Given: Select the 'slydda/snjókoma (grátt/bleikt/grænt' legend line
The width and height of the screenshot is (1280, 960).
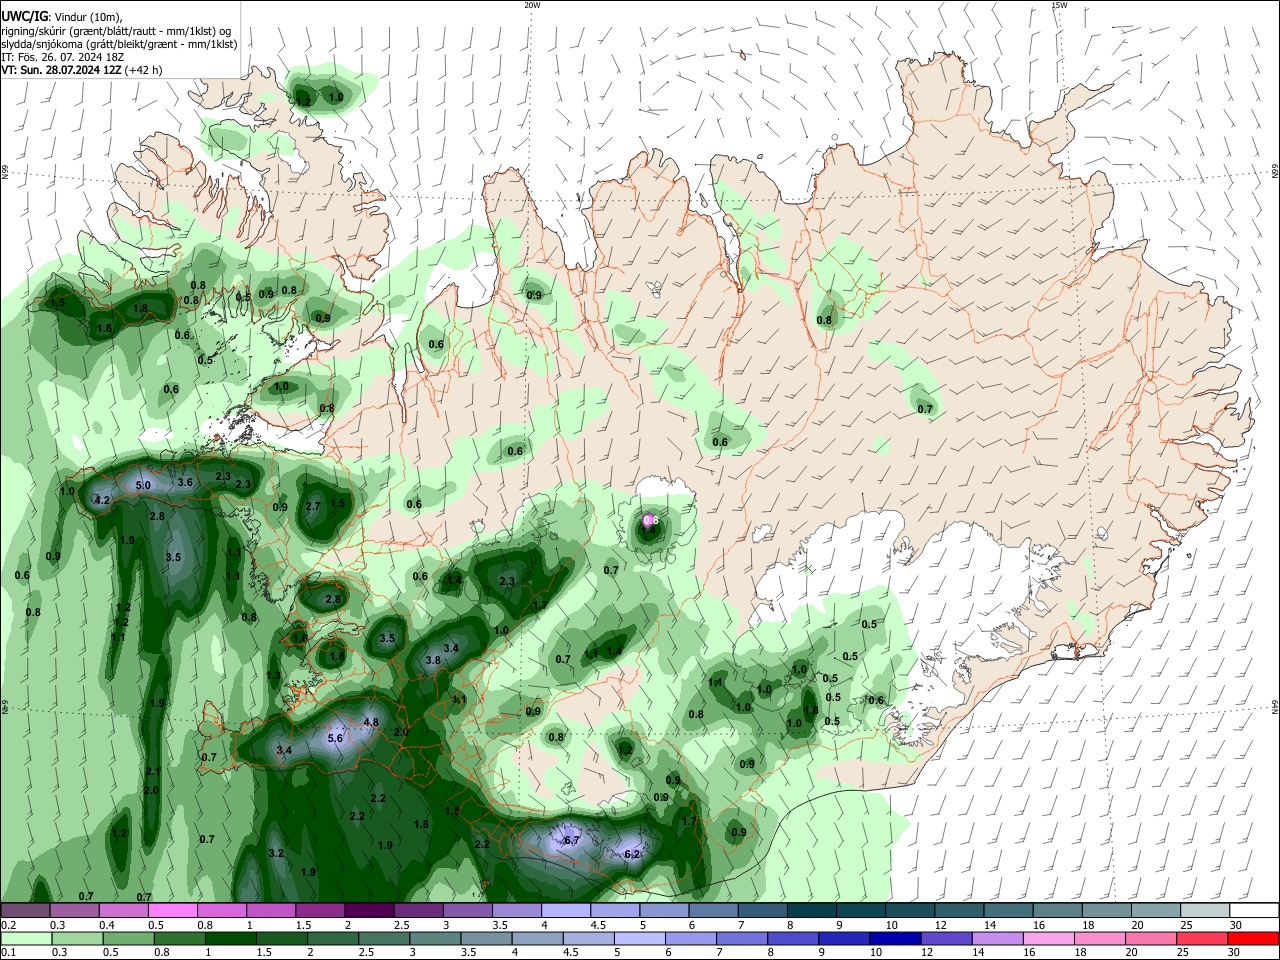Looking at the screenshot, I should (x=119, y=44).
